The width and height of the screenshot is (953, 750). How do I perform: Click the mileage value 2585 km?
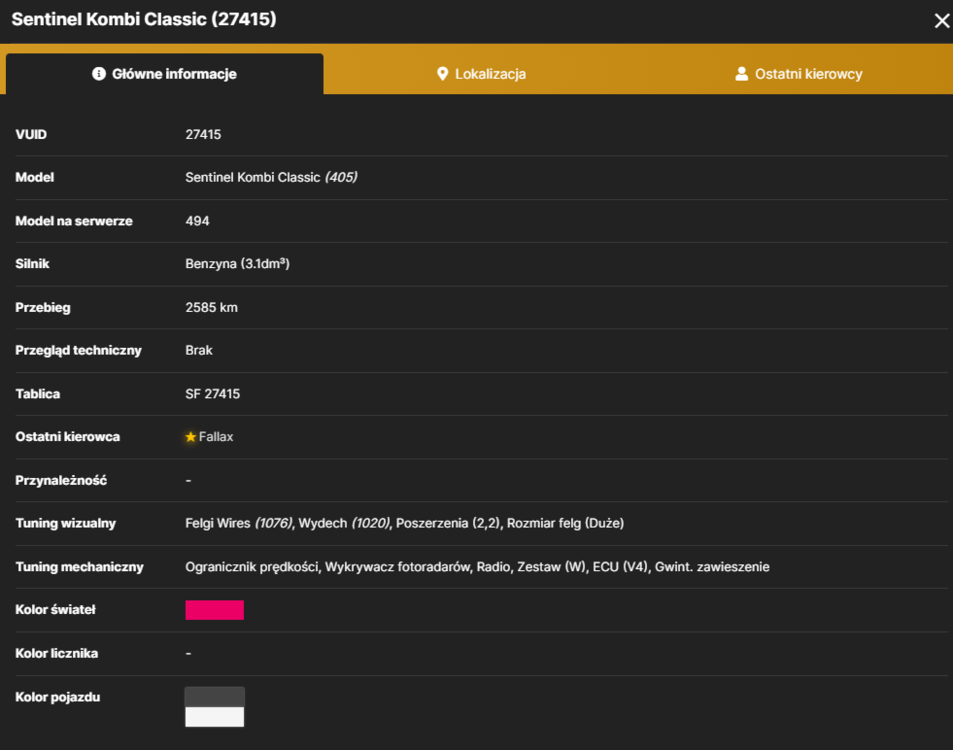click(x=212, y=308)
